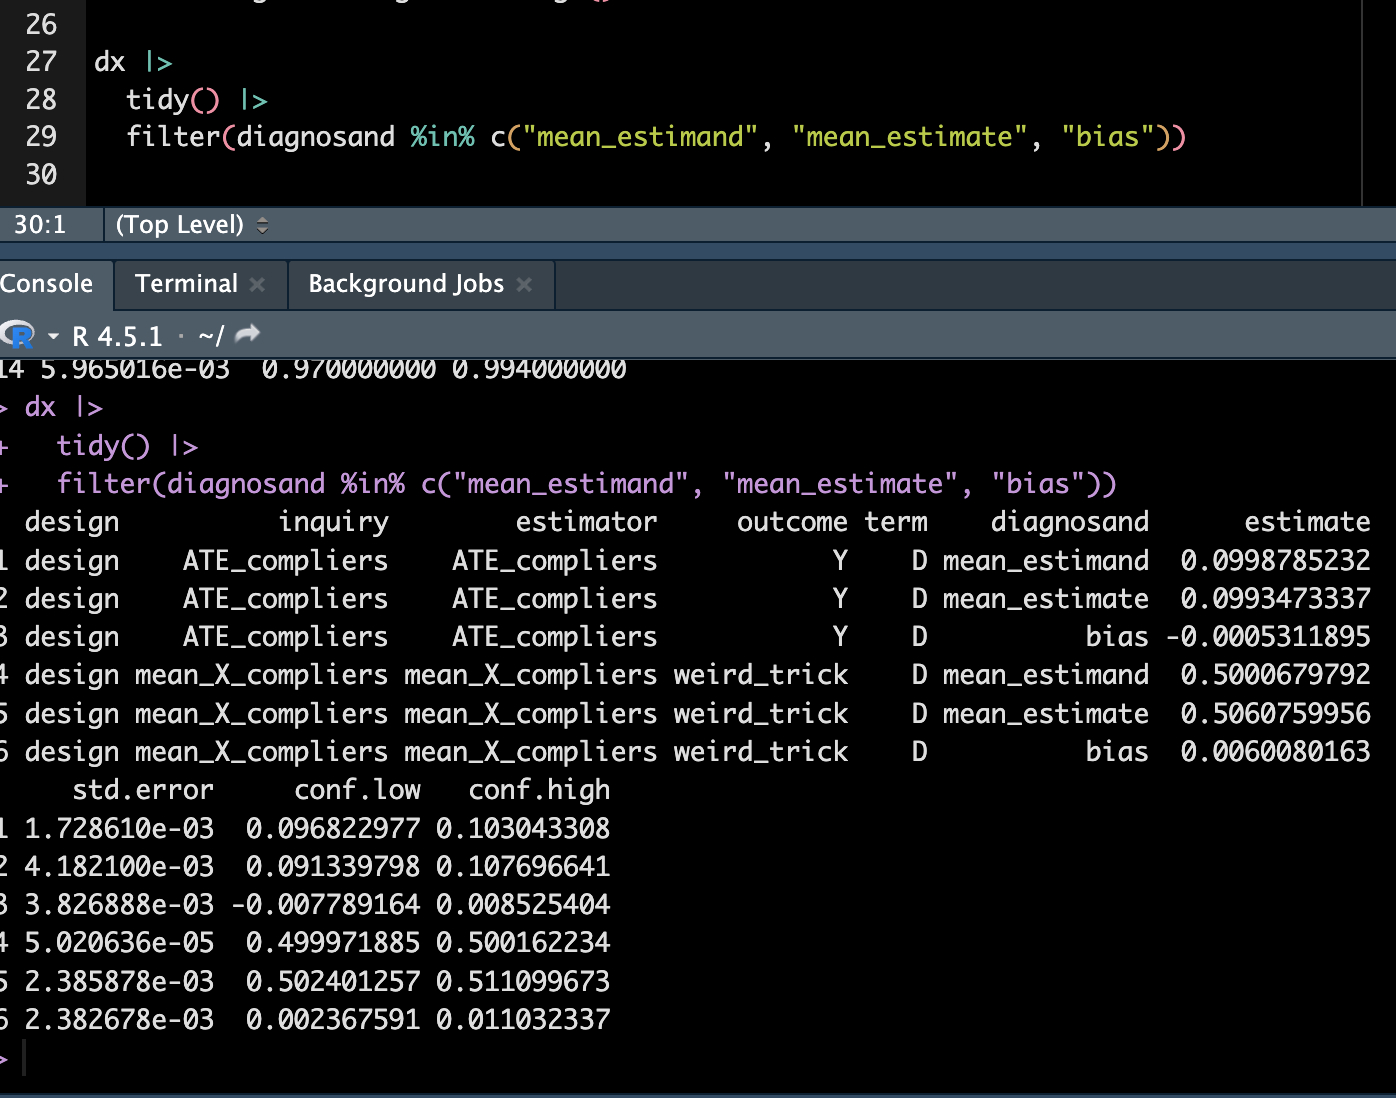
Task: Switch to the Console tab
Action: pos(47,284)
